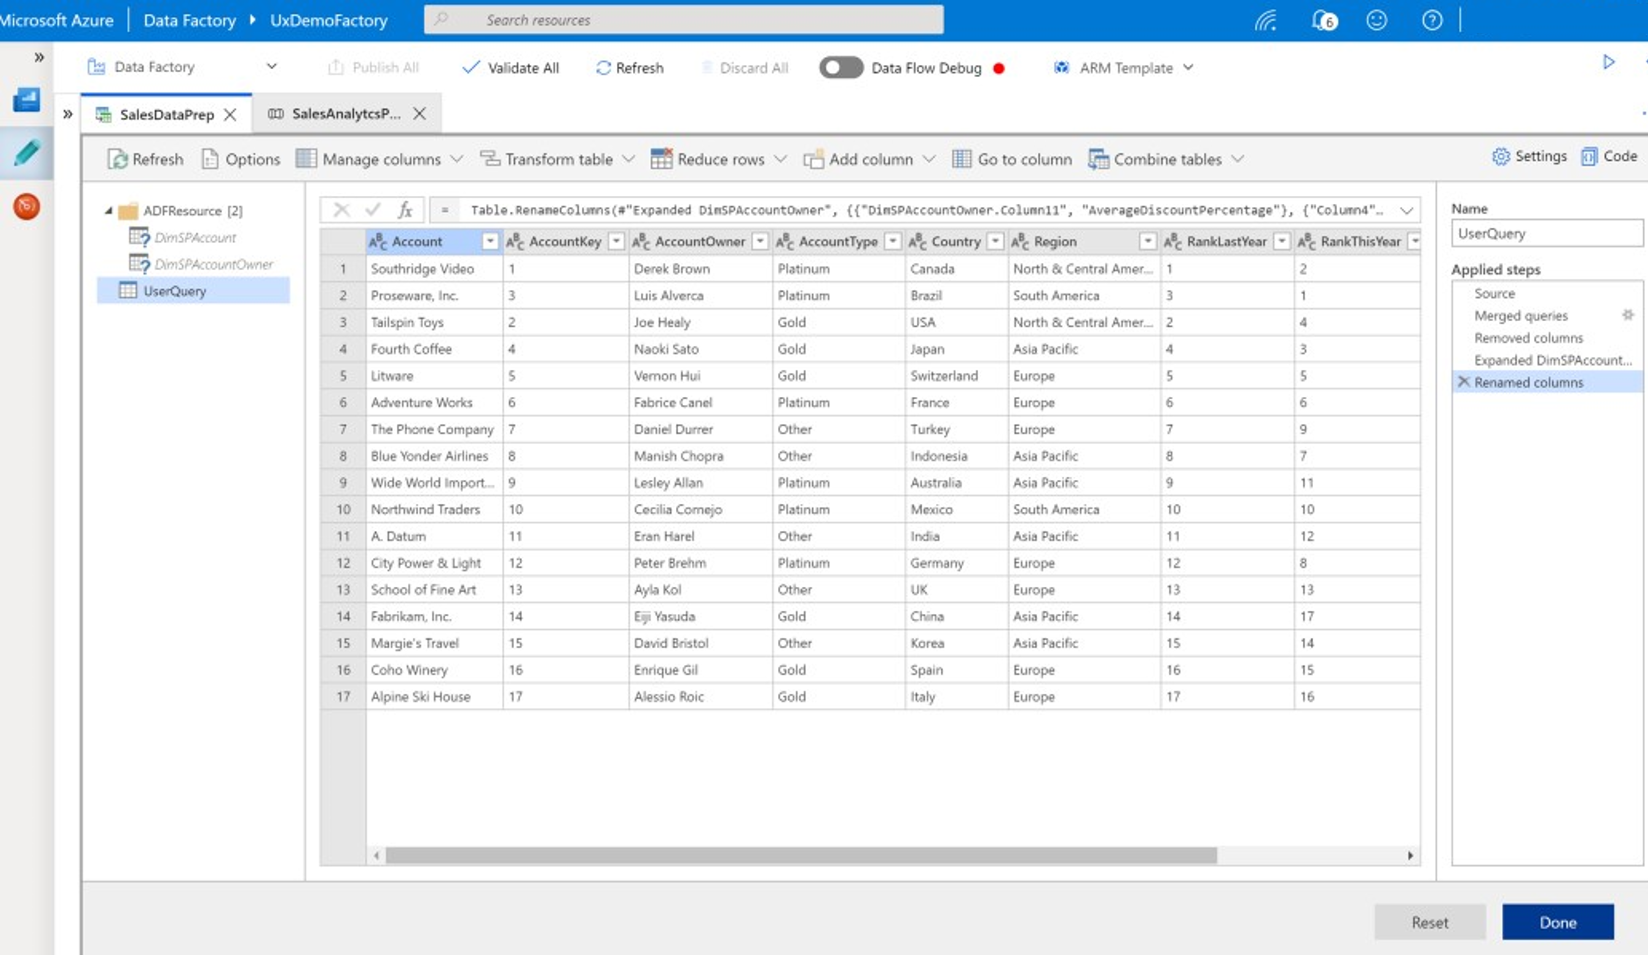The height and width of the screenshot is (955, 1648).
Task: Click the gear on the Merged queries step
Action: pos(1628,315)
